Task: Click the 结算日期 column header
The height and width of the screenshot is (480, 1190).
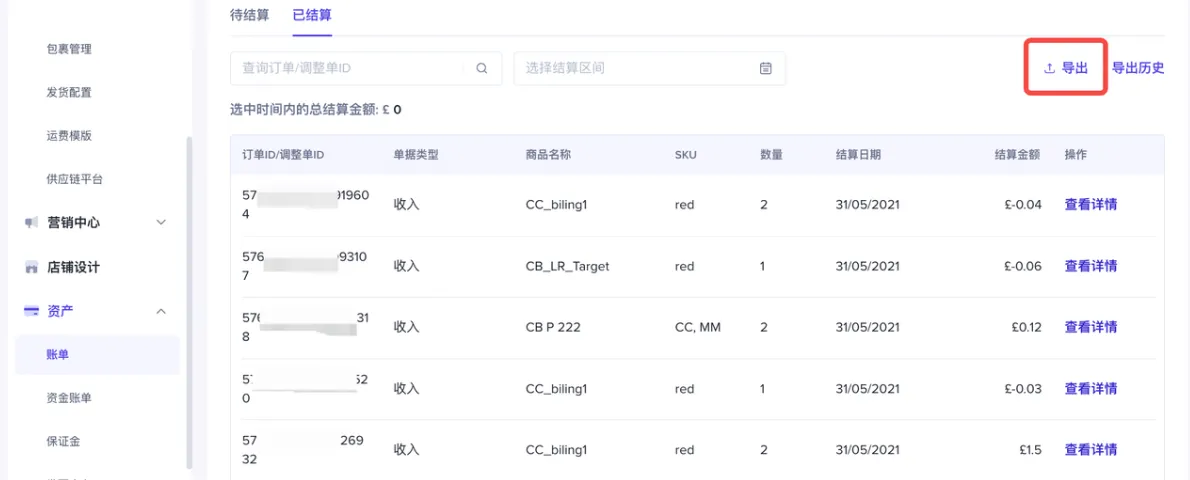Action: [858, 155]
